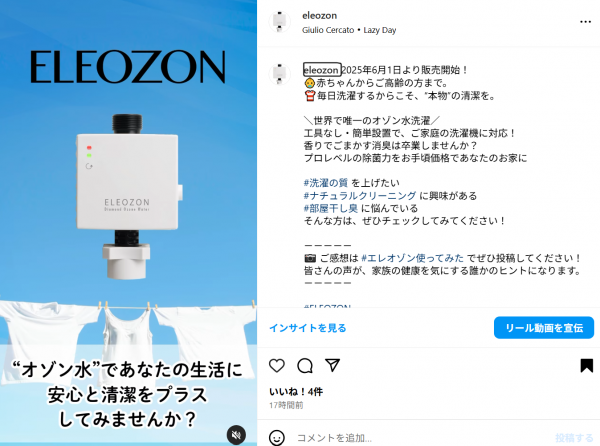This screenshot has width=600, height=446.
Task: Open Giulio Cercato Lazy Day audio link
Action: pos(349,30)
